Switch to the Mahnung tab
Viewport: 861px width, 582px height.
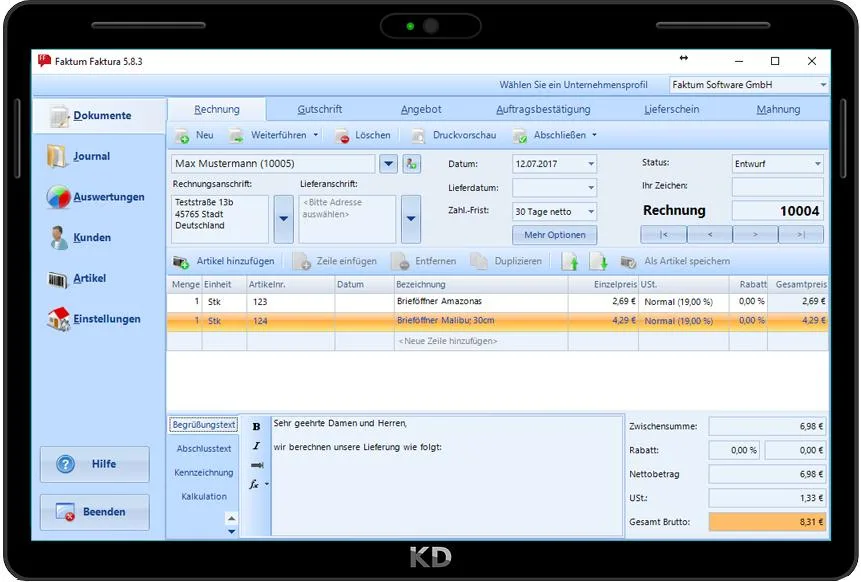pyautogui.click(x=778, y=110)
